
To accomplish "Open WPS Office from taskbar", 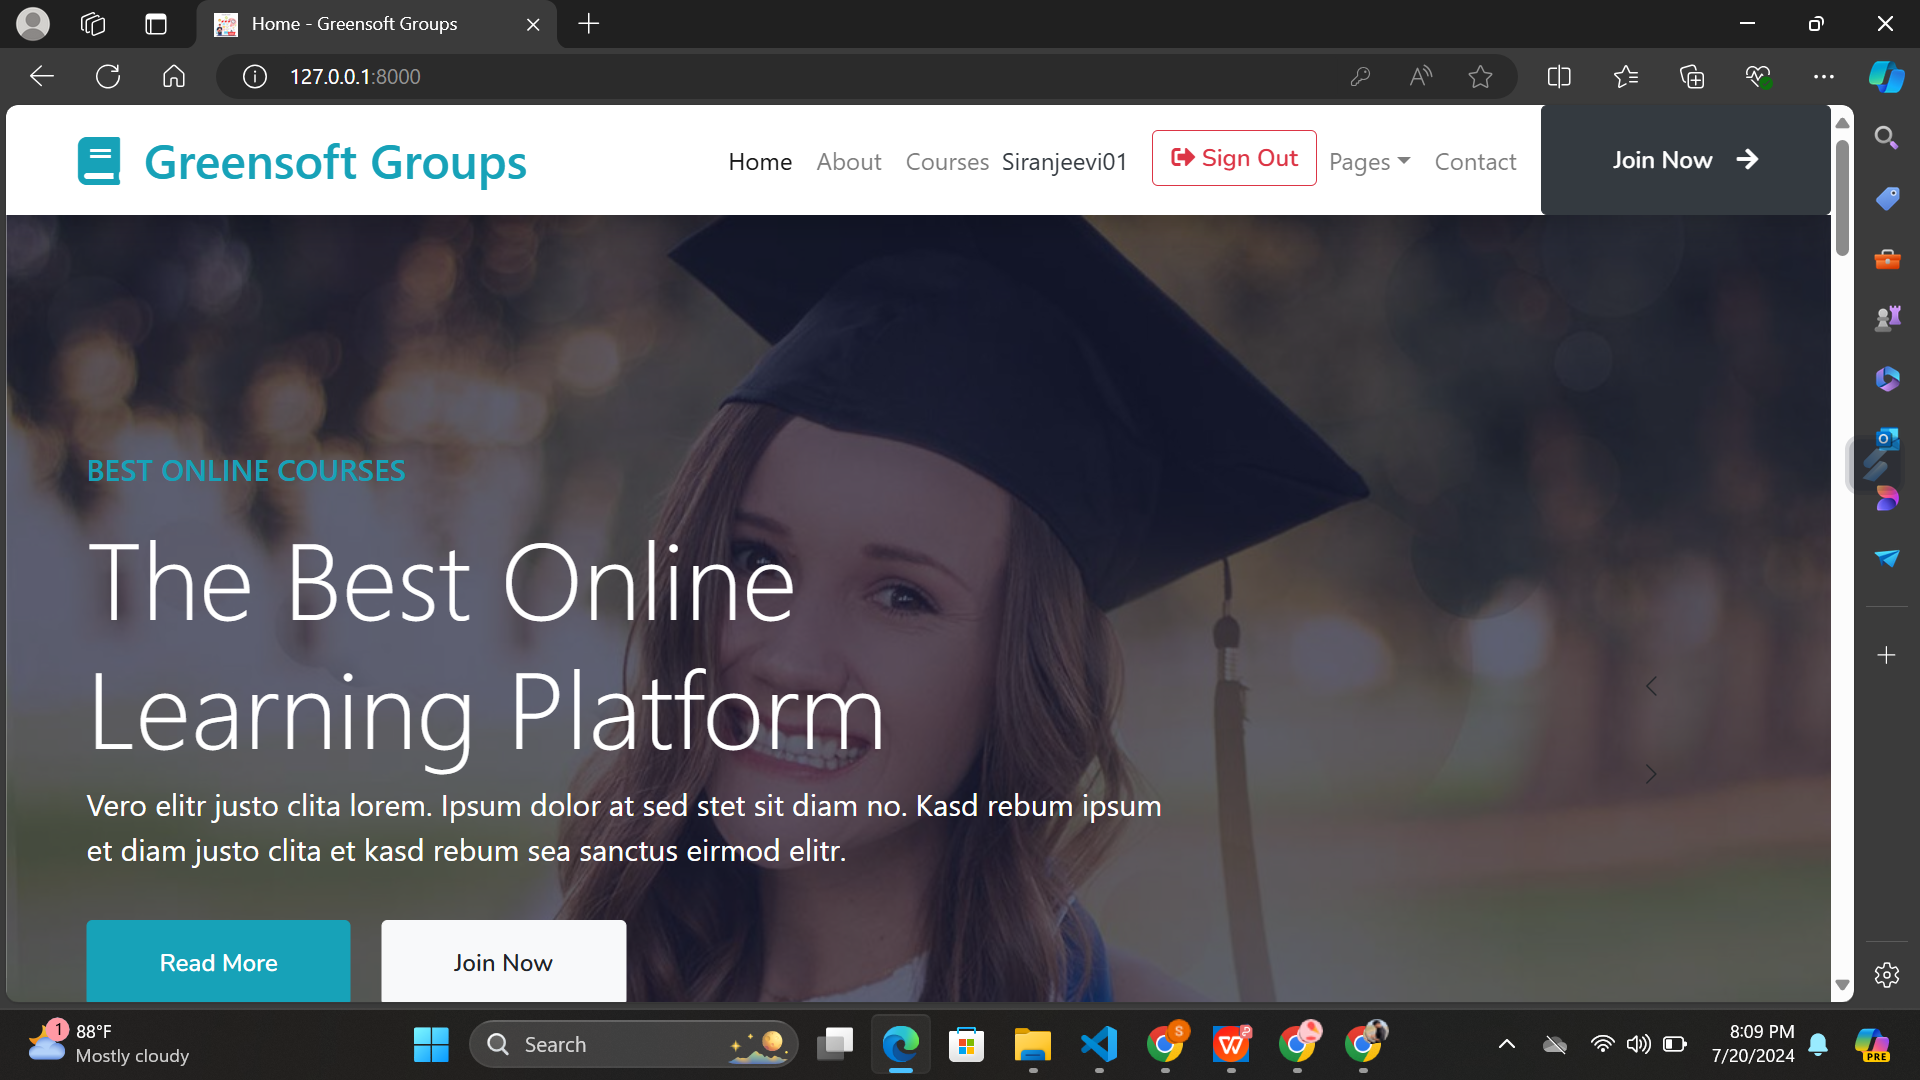I will point(1231,1045).
